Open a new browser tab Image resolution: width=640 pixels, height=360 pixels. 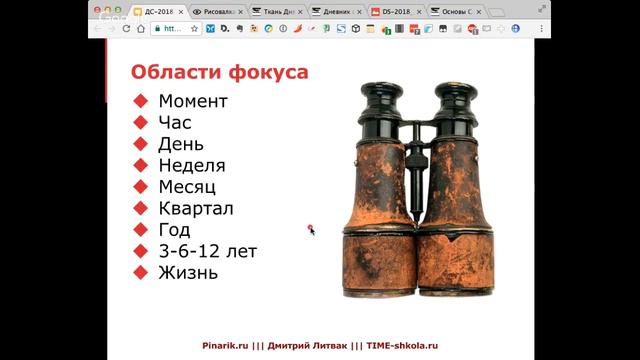click(496, 13)
